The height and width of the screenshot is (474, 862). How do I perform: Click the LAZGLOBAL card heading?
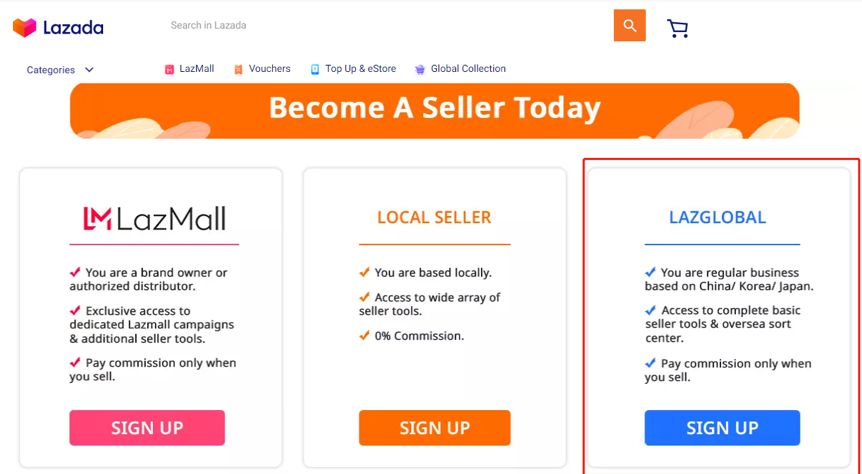click(x=717, y=217)
